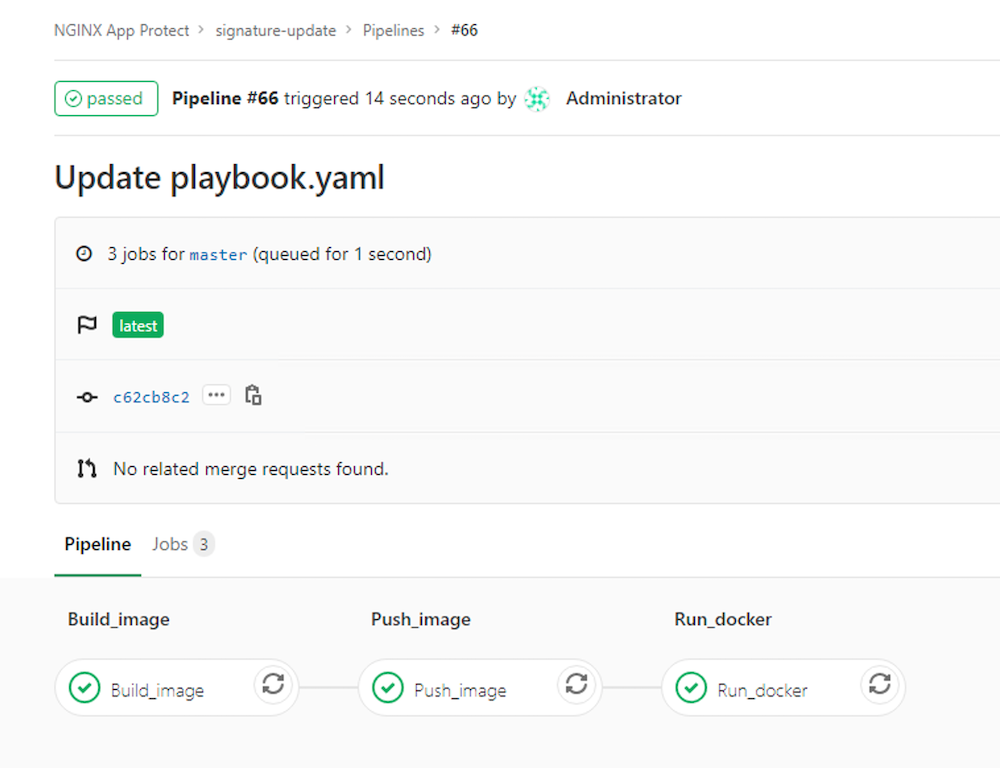Click 'No related merge requests found.' text
This screenshot has height=768, width=1000.
point(251,469)
